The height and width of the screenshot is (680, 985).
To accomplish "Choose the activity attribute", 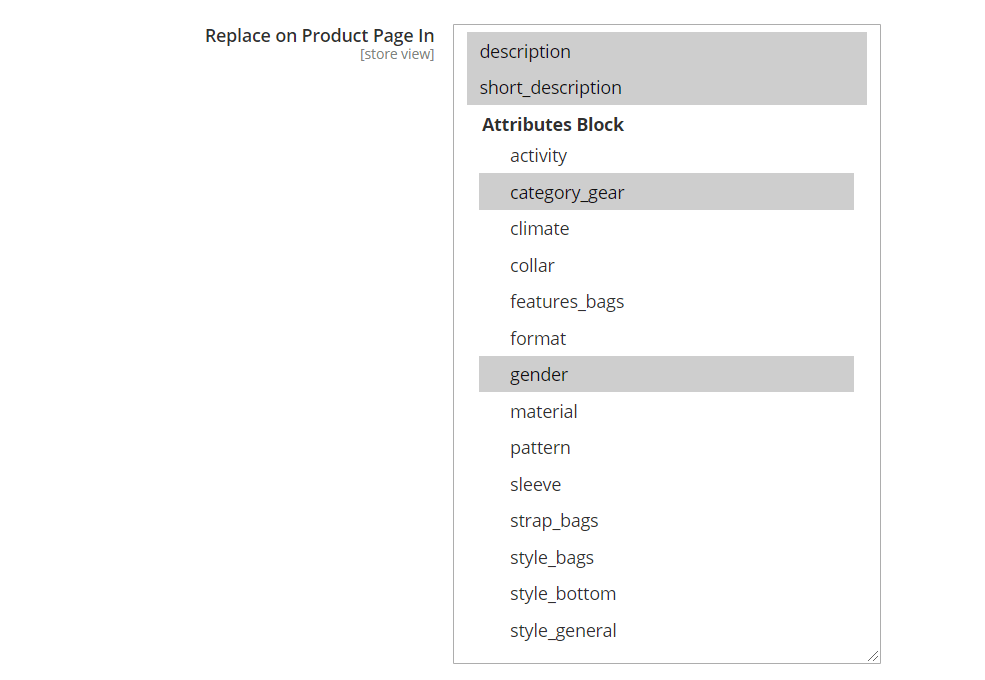I will point(538,156).
